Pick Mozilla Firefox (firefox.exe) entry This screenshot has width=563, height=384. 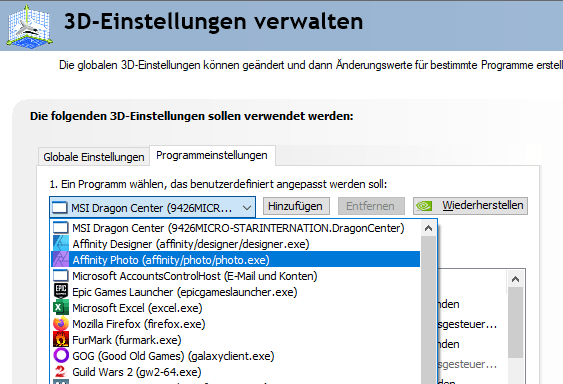[x=236, y=323]
